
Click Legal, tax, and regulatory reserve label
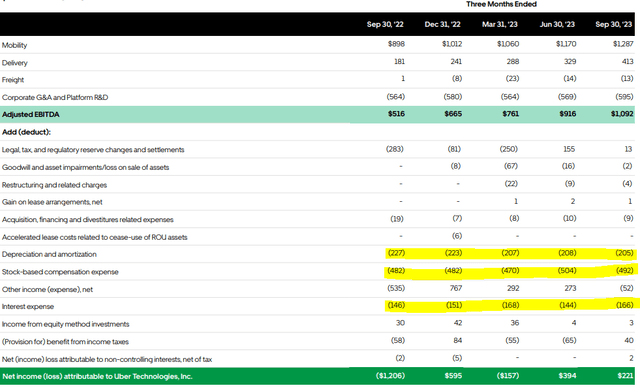(93, 150)
